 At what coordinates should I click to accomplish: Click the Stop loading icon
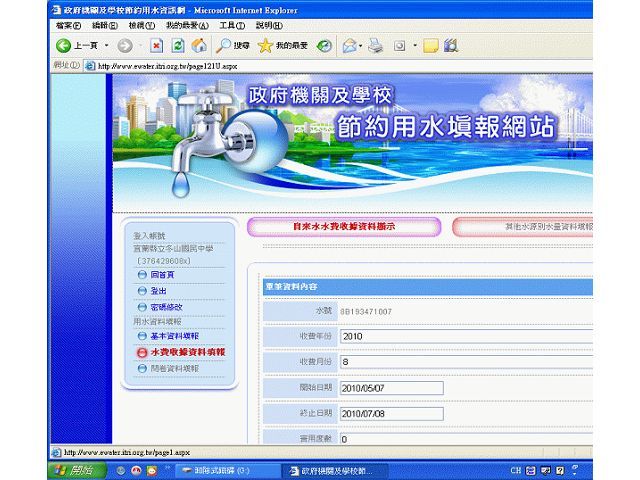pyautogui.click(x=157, y=46)
